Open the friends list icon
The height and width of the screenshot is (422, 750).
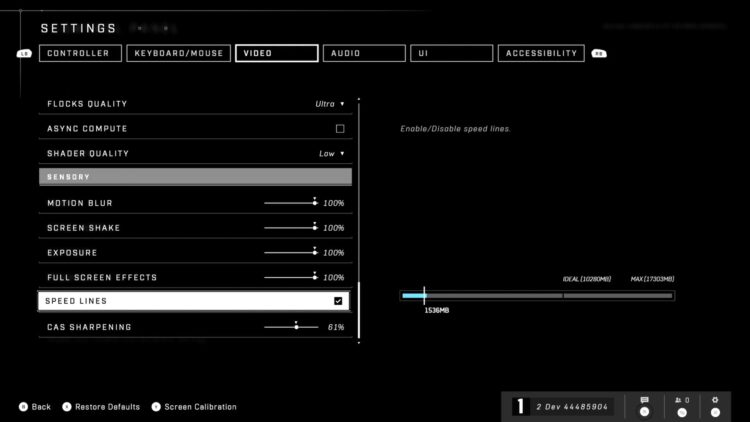tap(680, 400)
